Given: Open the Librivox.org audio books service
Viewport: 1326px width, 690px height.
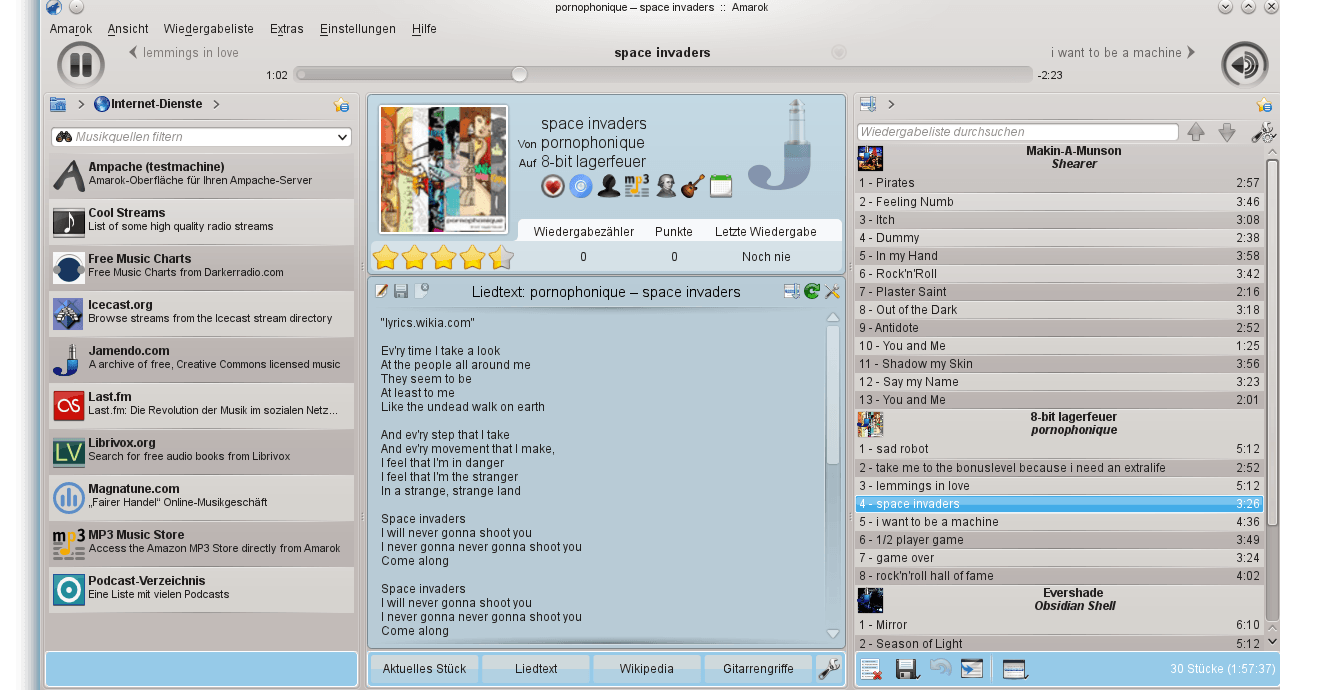Looking at the screenshot, I should point(201,450).
